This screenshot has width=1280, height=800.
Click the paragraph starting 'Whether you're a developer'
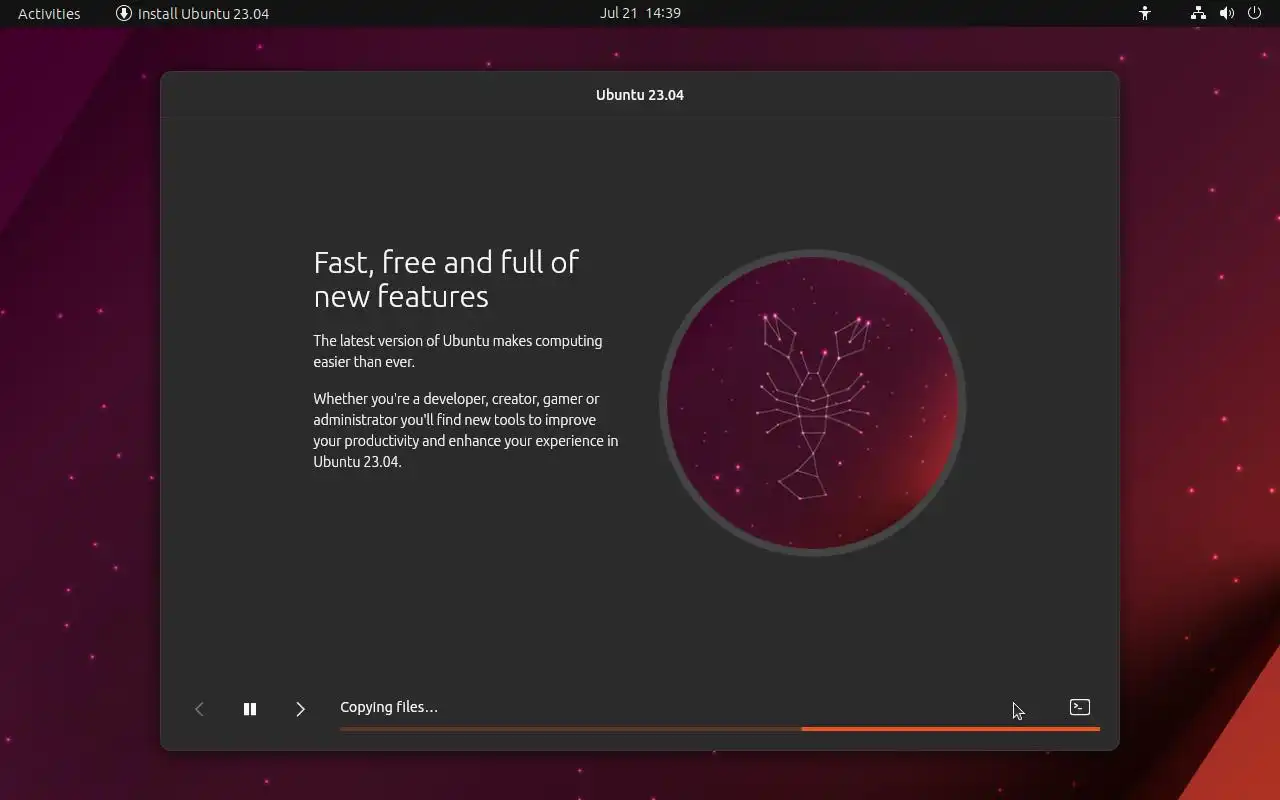(466, 430)
